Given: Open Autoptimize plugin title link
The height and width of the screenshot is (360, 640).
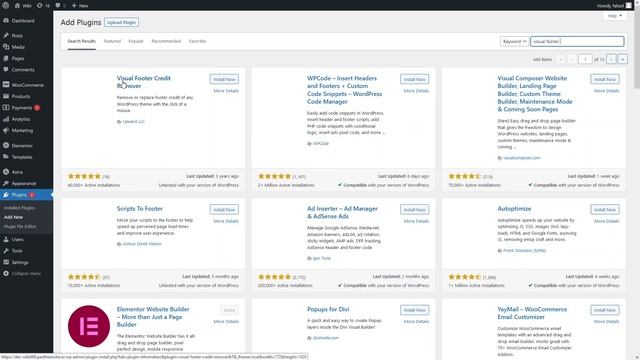Looking at the screenshot, I should pos(514,209).
